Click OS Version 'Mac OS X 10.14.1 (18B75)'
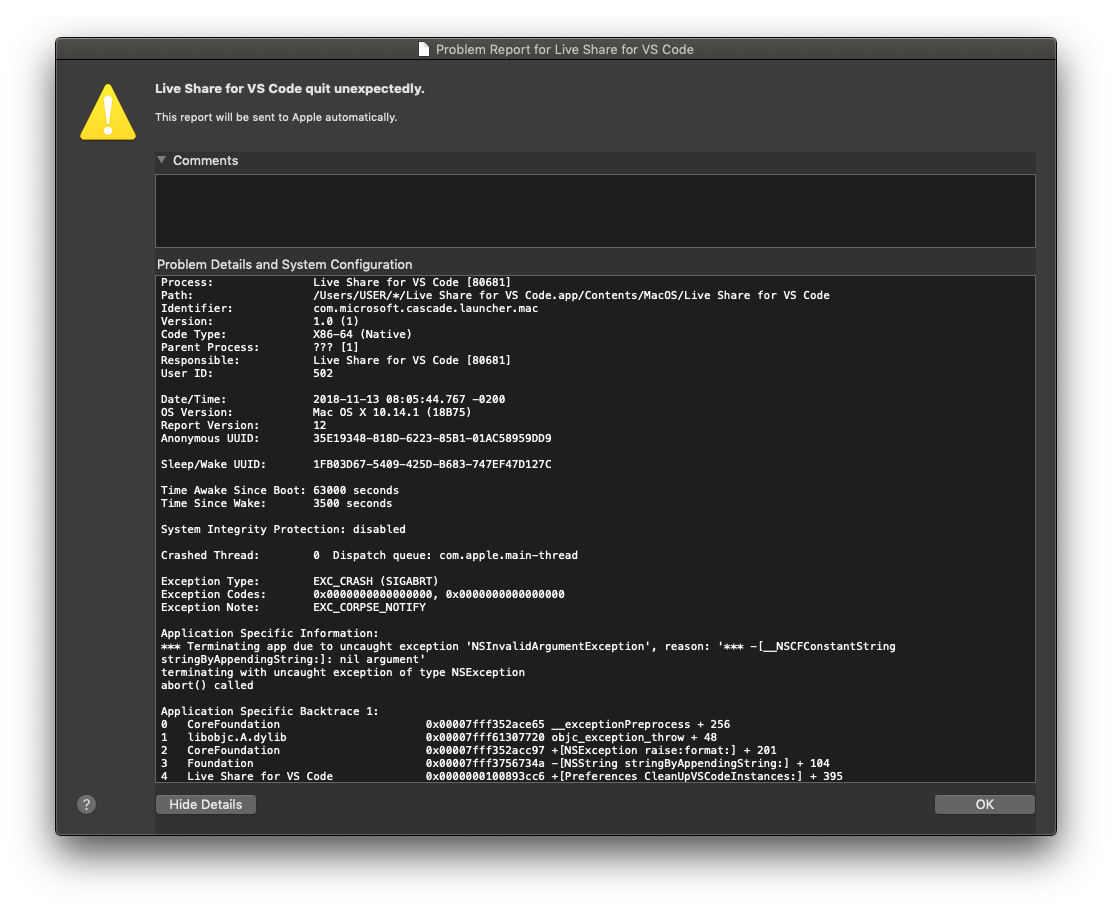Image resolution: width=1112 pixels, height=909 pixels. [x=392, y=413]
